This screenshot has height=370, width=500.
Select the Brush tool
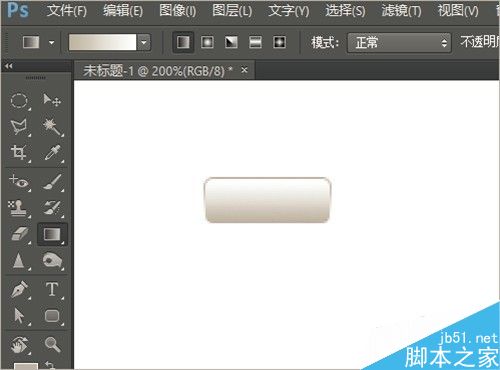[52, 182]
